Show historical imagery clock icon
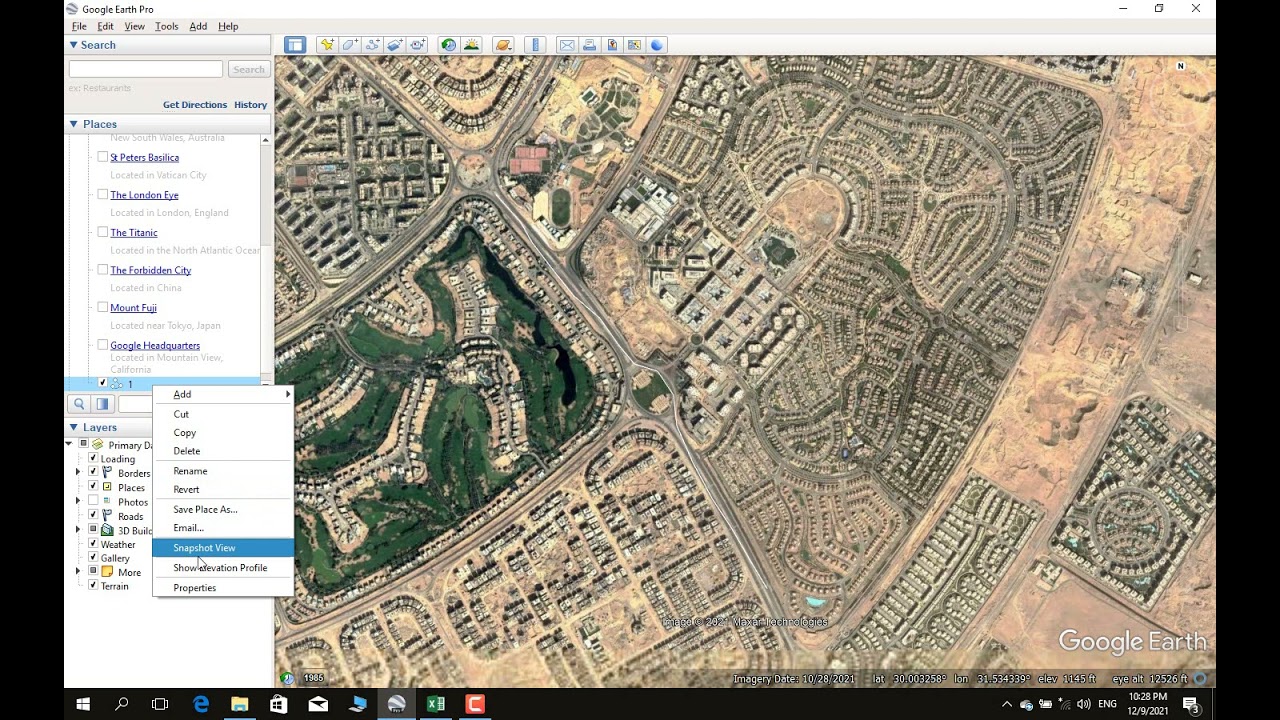This screenshot has width=1280, height=720. click(x=448, y=45)
